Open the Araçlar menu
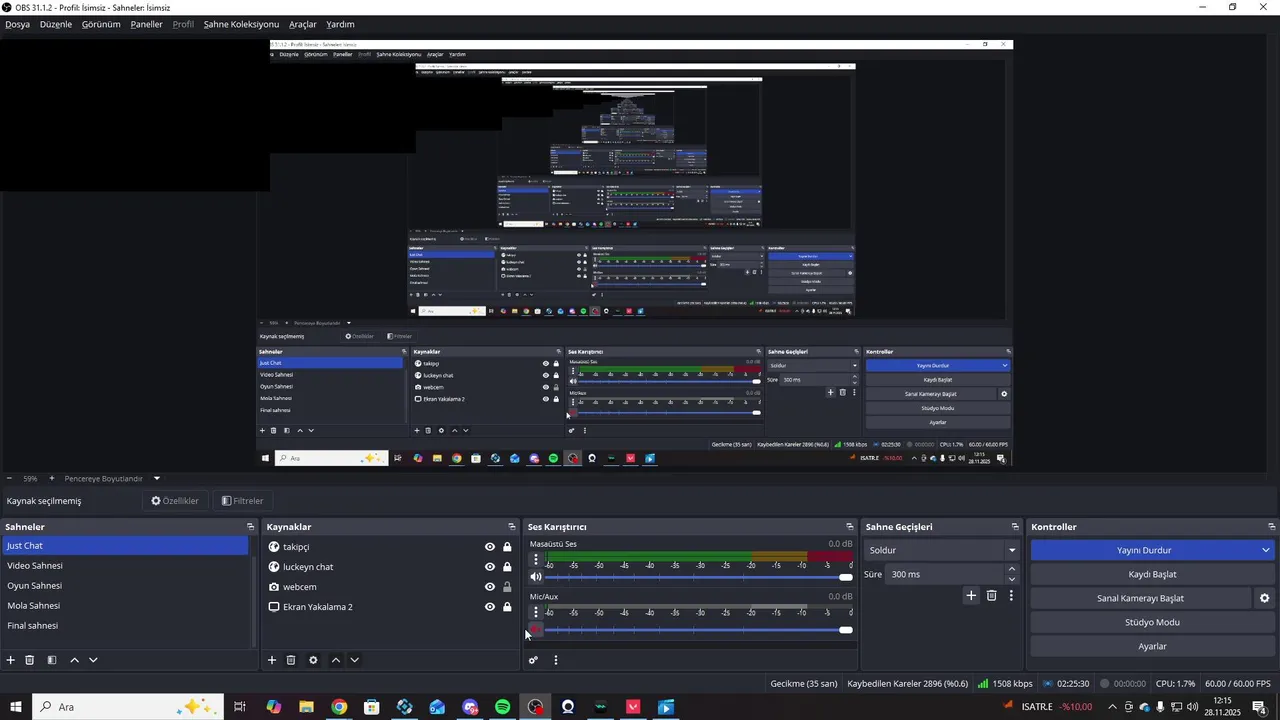The image size is (1280, 720). click(x=303, y=24)
